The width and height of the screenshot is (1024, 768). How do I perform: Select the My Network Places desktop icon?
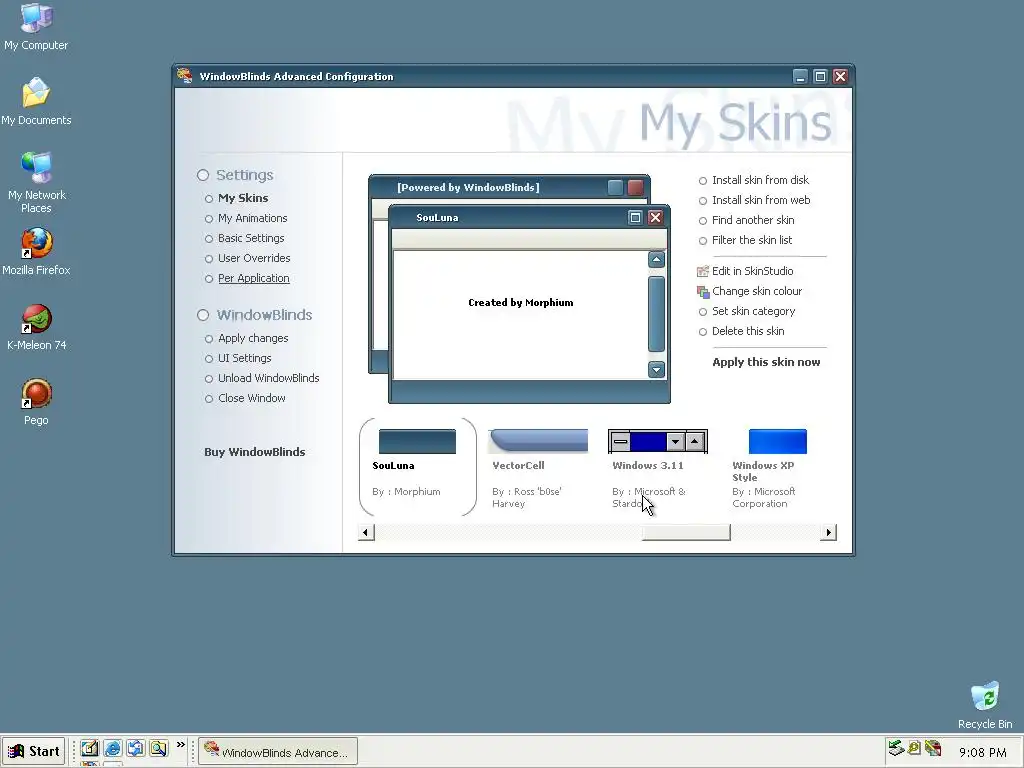(x=36, y=182)
